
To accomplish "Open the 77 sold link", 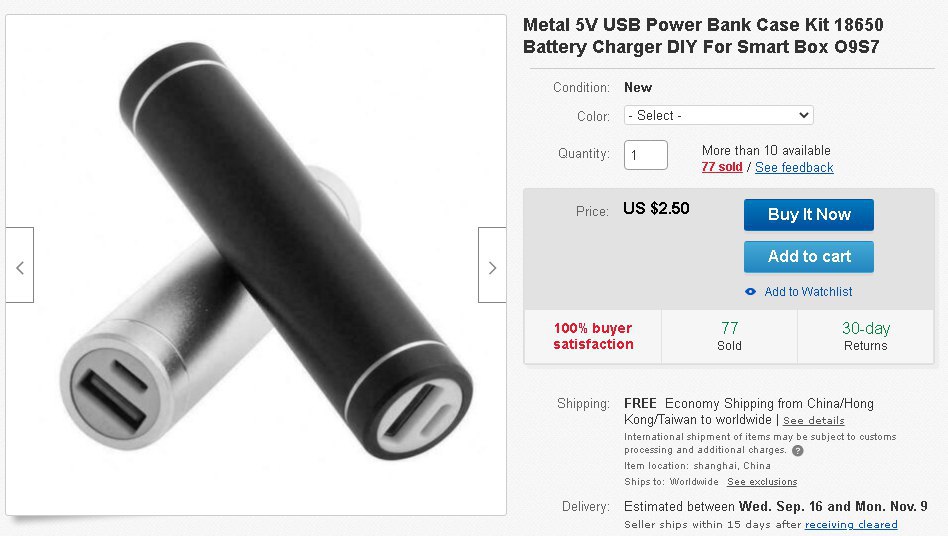I will point(722,167).
